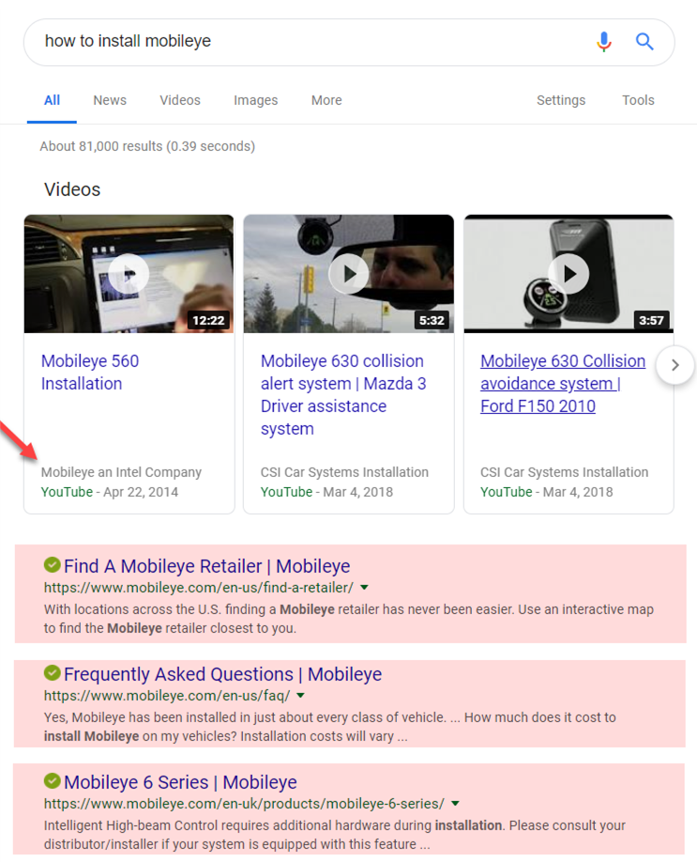Open the More search menu
The width and height of the screenshot is (697, 862).
click(326, 100)
